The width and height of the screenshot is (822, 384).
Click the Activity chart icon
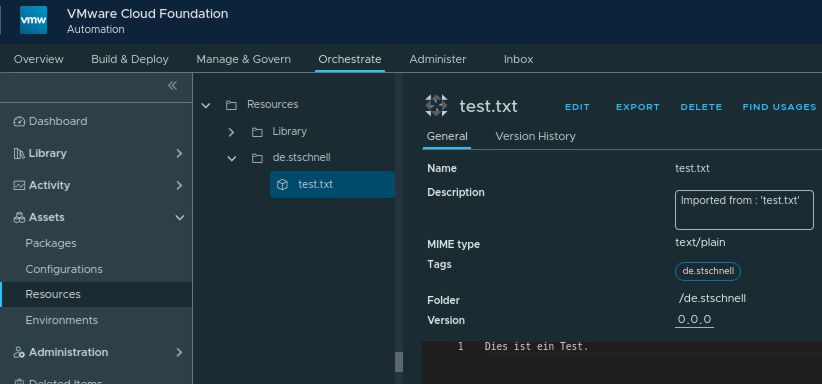19,185
